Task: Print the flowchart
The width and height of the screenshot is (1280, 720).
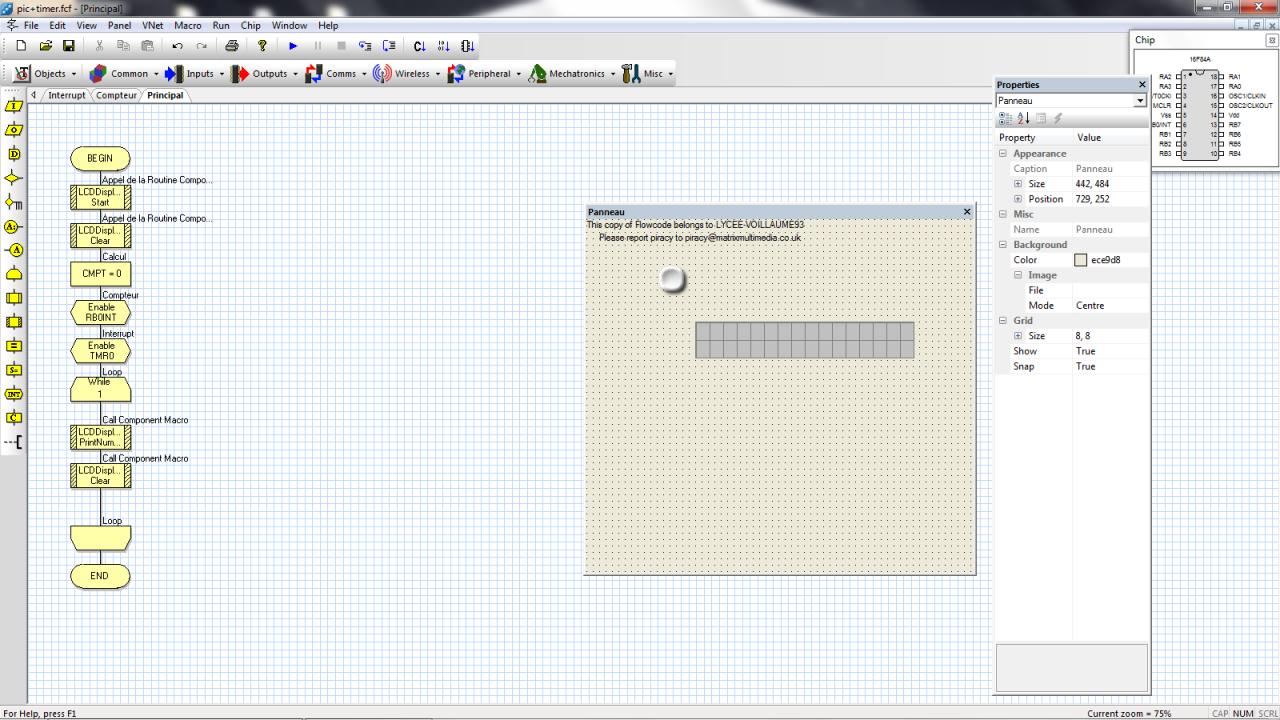Action: coord(232,46)
